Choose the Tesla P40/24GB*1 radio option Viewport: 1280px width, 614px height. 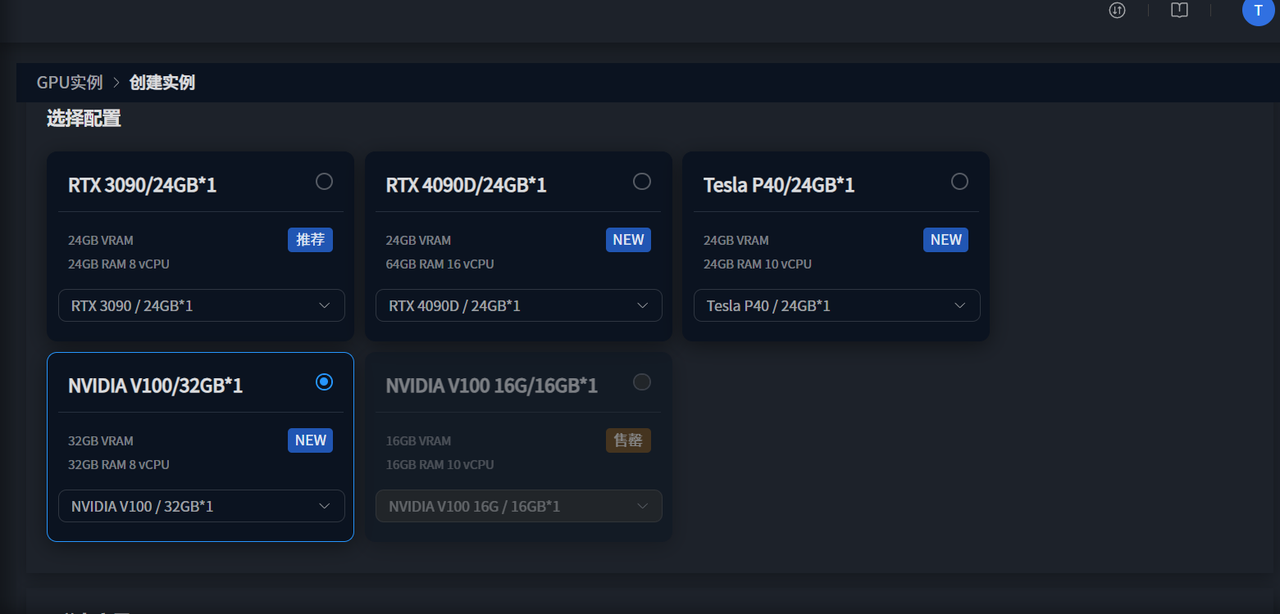[960, 182]
